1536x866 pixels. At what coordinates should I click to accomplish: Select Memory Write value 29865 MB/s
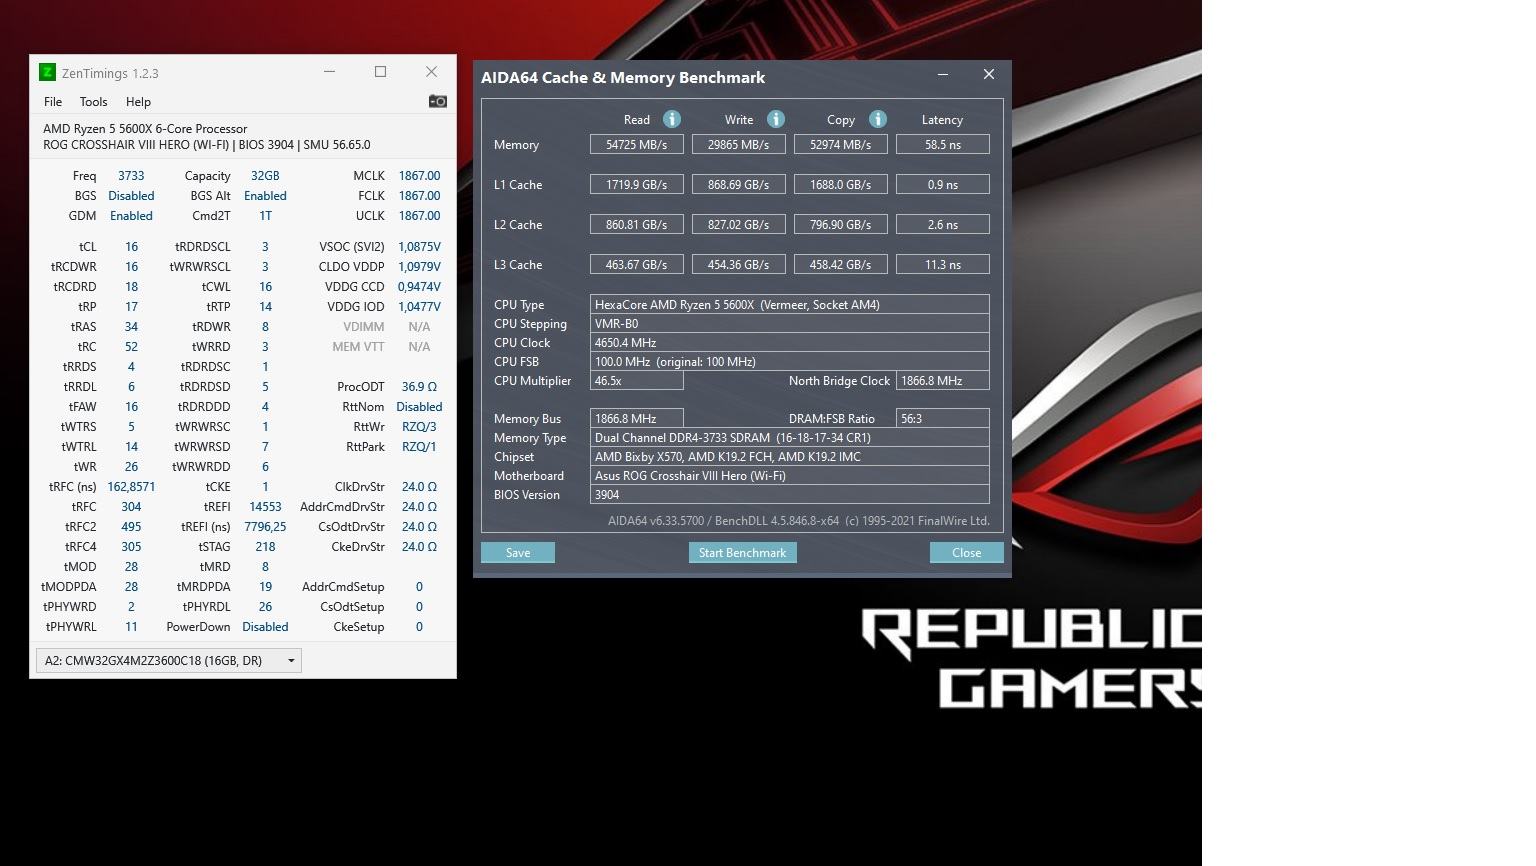pyautogui.click(x=739, y=145)
